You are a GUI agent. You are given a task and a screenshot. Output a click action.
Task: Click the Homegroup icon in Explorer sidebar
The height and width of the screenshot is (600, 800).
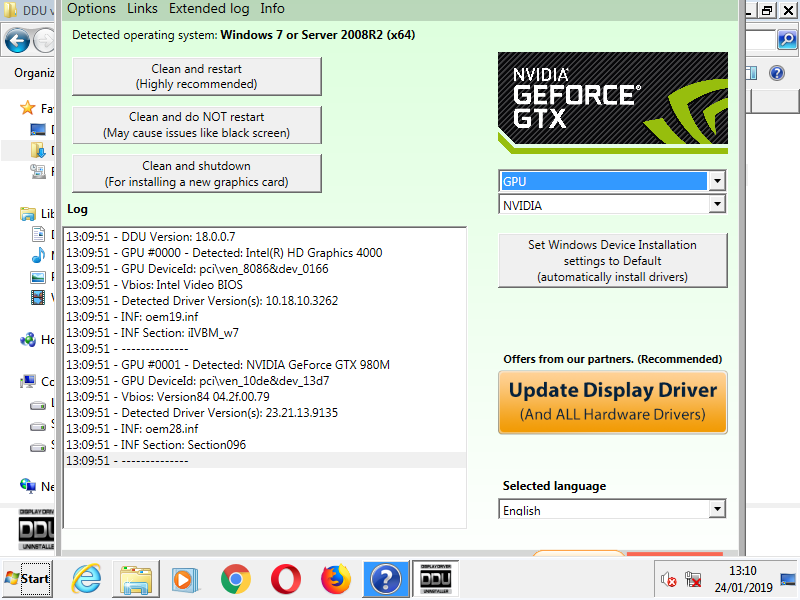(28, 339)
